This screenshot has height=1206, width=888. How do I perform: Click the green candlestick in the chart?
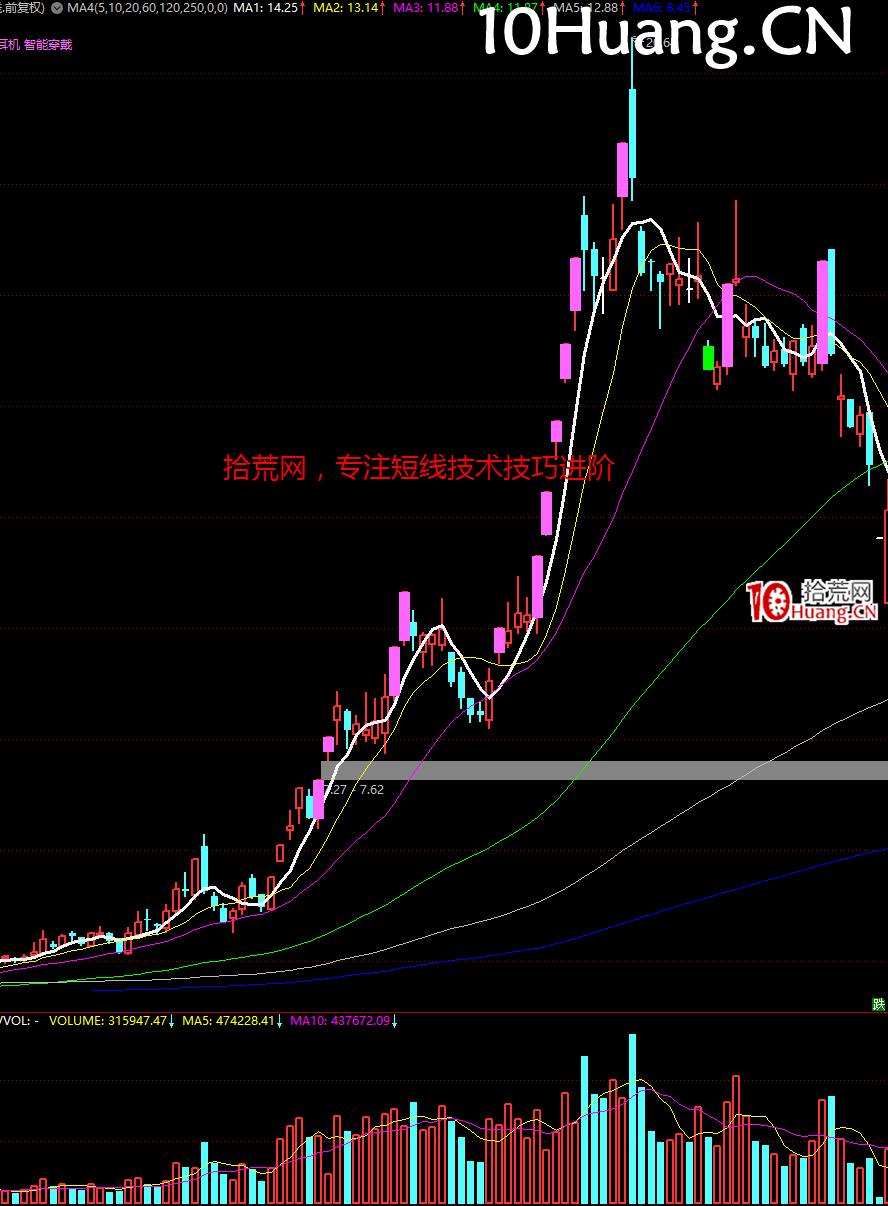[x=708, y=357]
